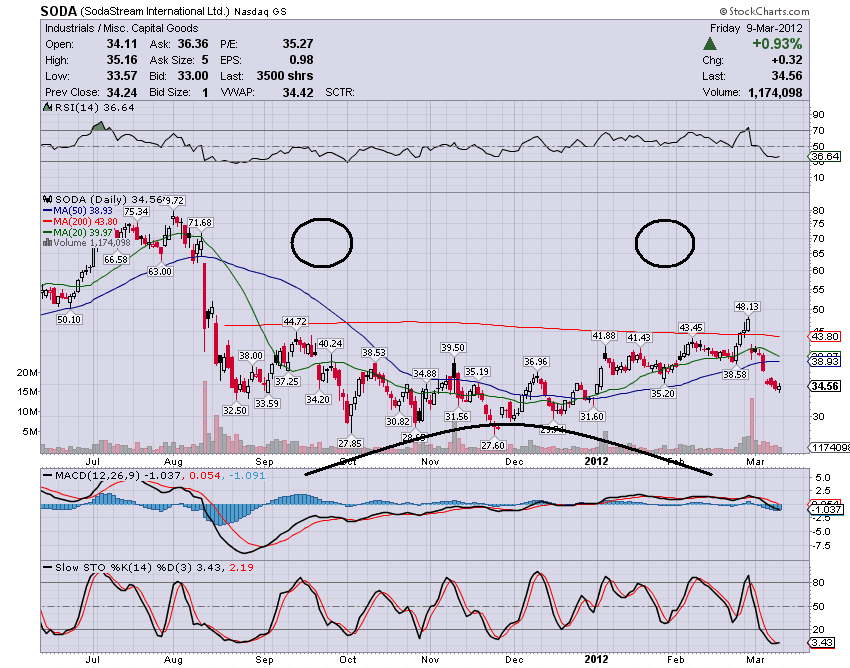850x668 pixels.
Task: Click the Bid price 33.00
Action: 193,76
